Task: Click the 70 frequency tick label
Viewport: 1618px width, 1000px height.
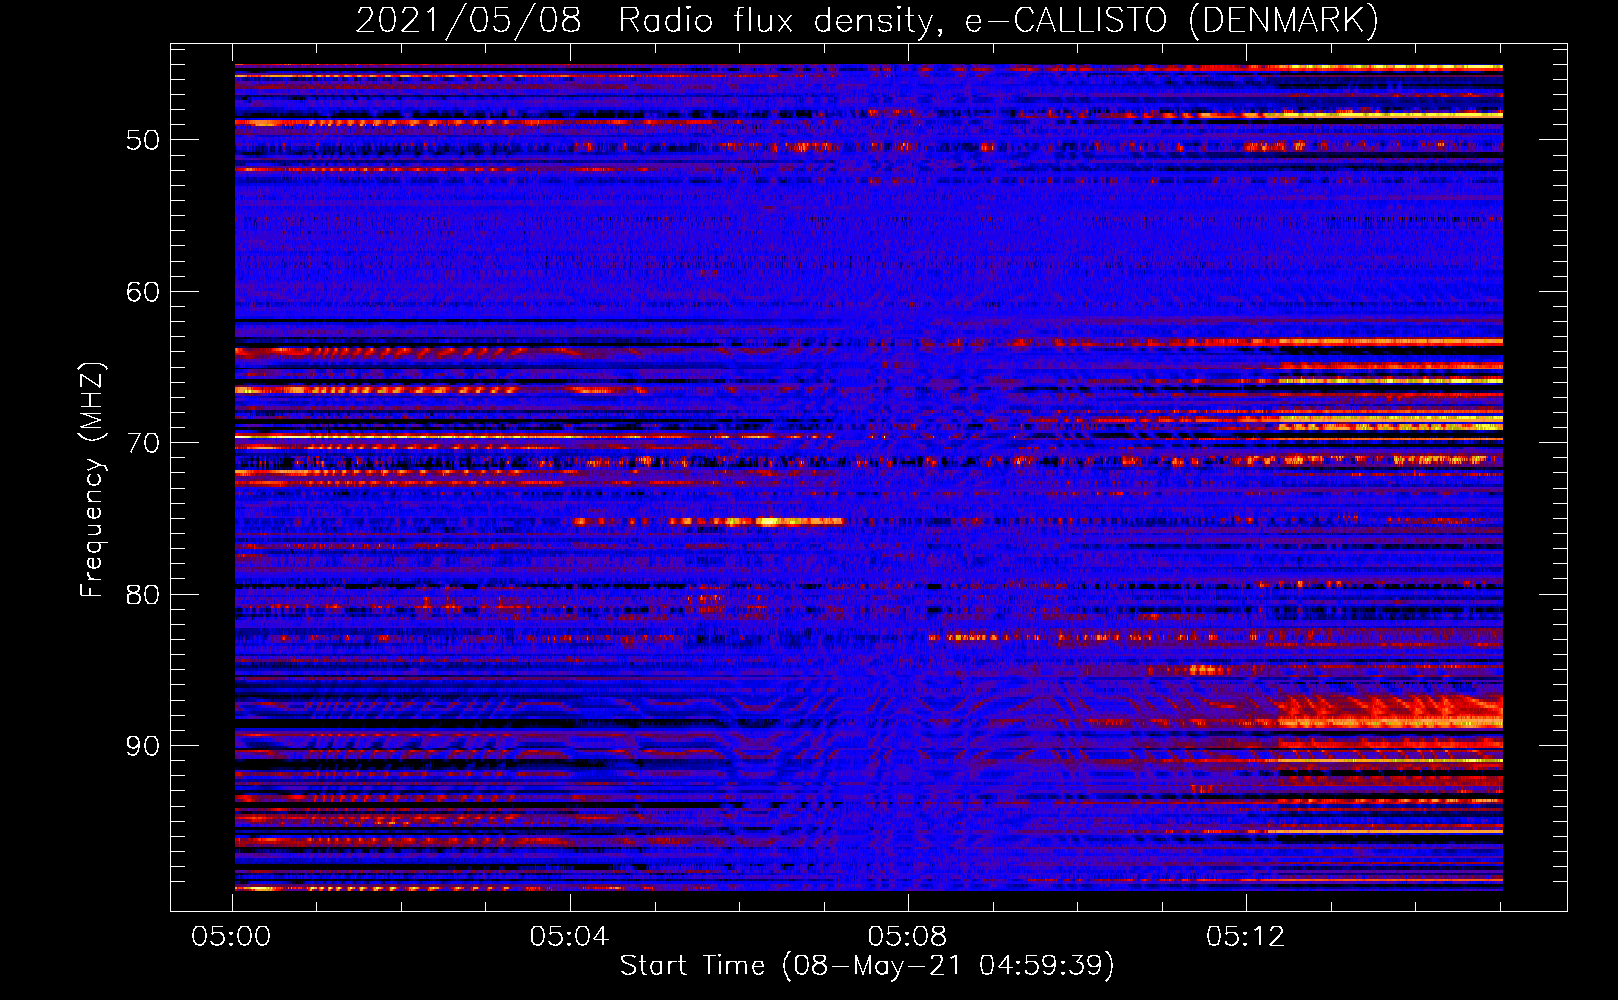Action: (x=143, y=443)
